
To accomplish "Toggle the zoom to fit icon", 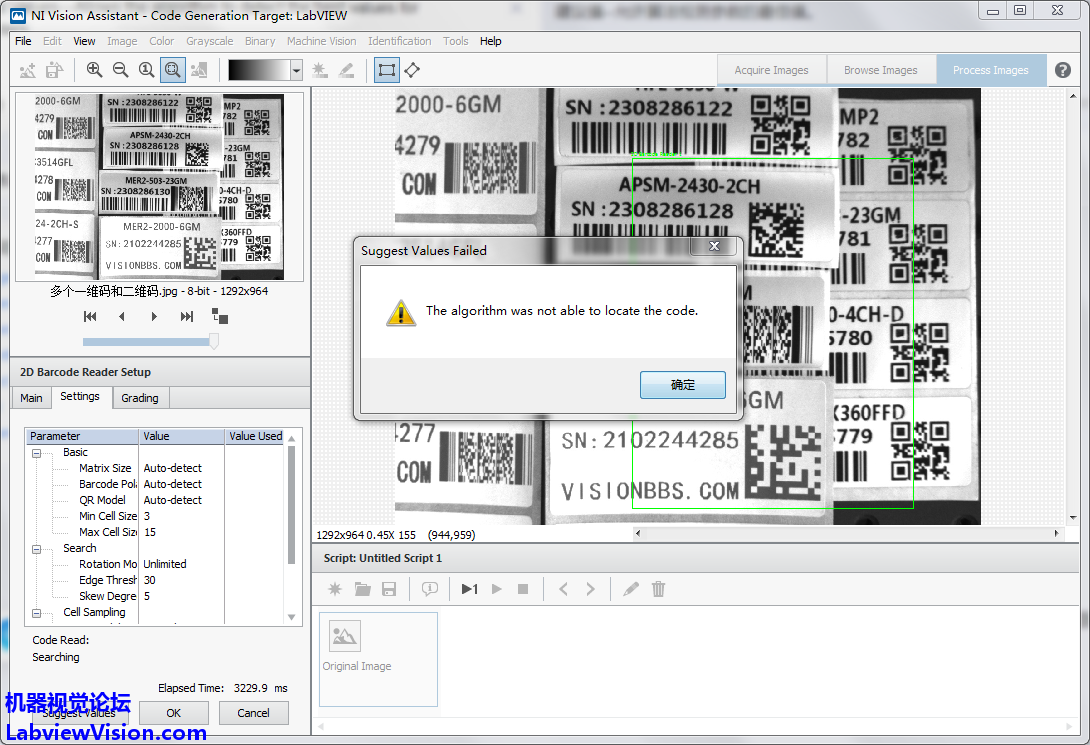I will (172, 70).
